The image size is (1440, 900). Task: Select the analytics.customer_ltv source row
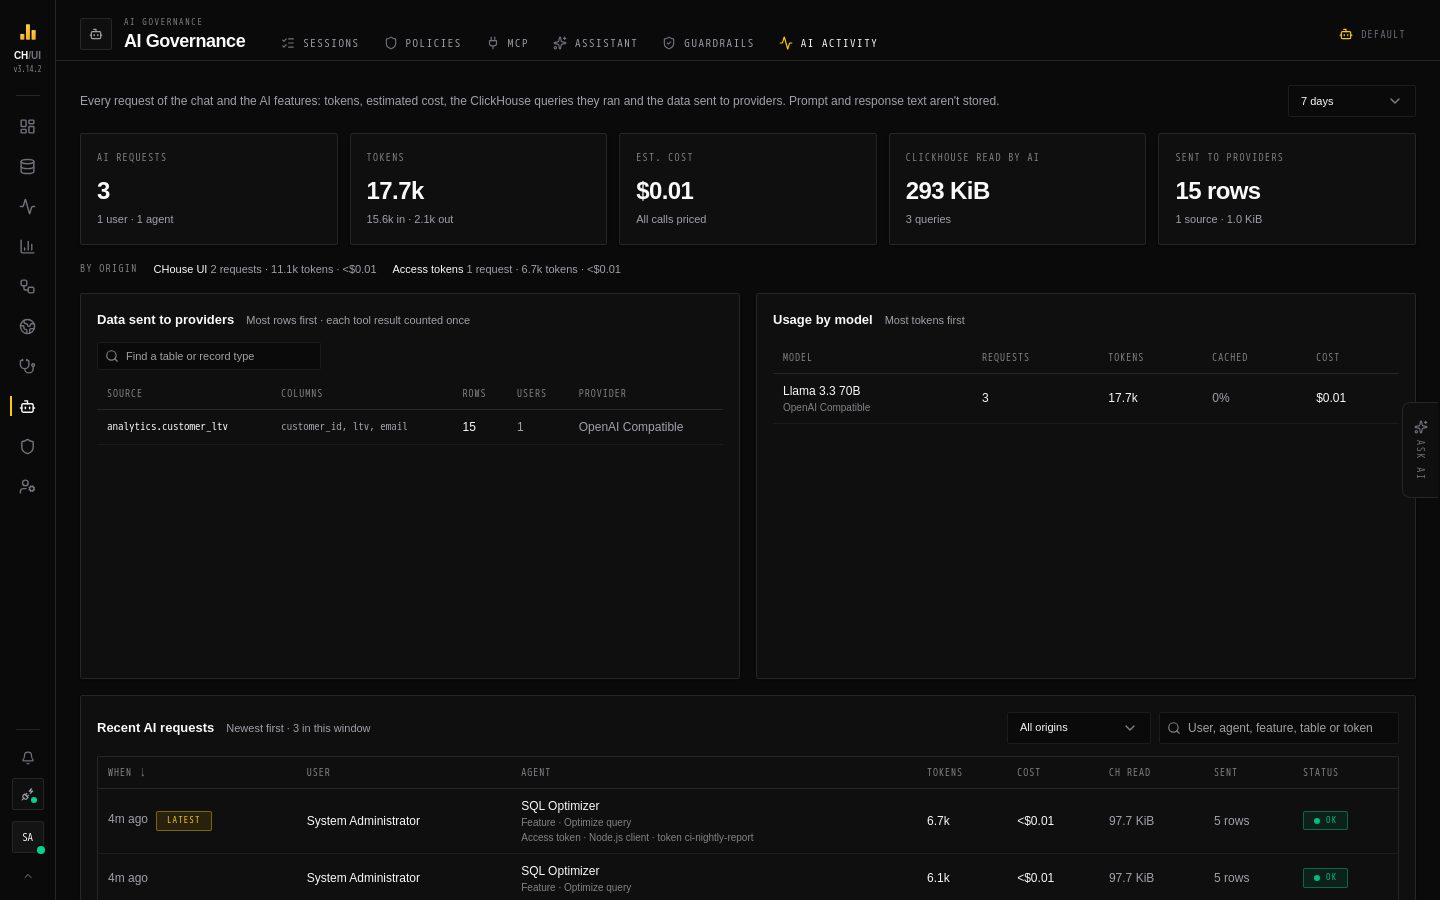[410, 427]
